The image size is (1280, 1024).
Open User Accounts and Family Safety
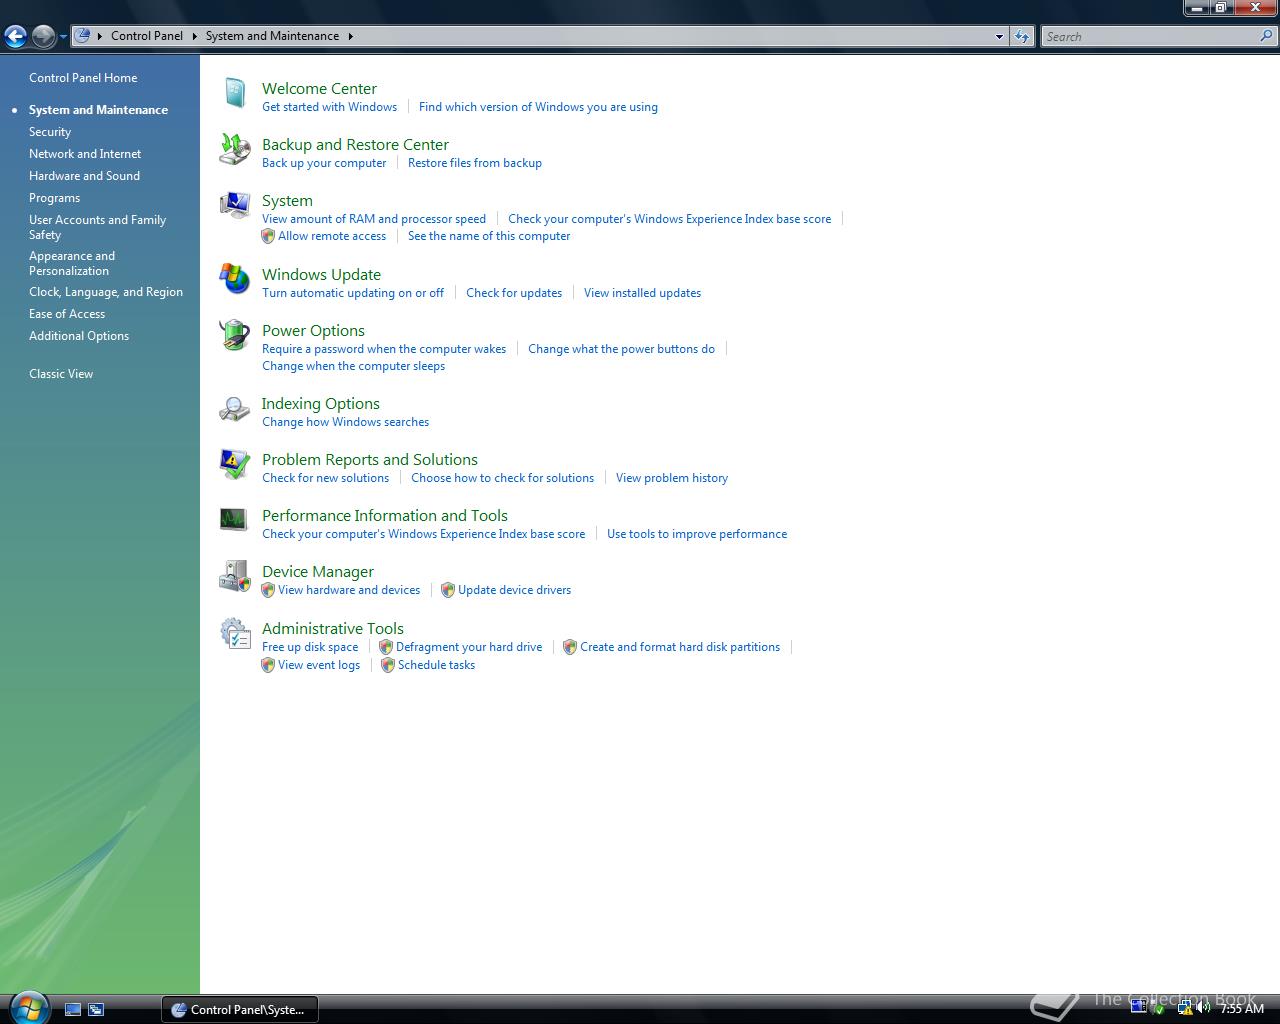[x=97, y=227]
